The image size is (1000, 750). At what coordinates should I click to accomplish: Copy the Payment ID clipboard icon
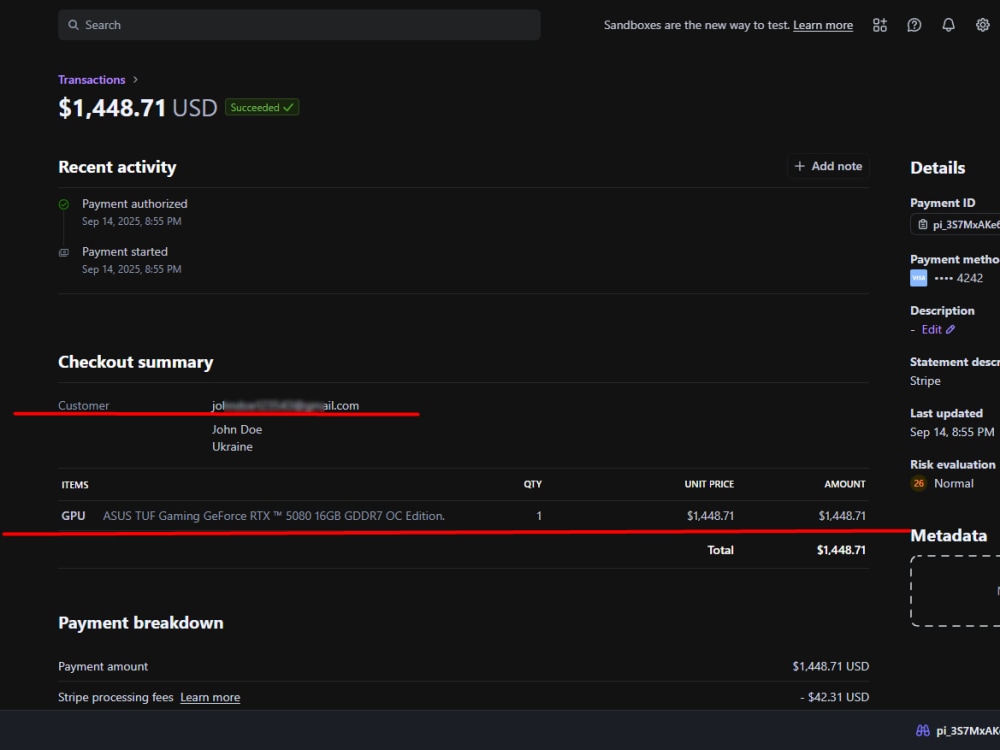tap(922, 224)
